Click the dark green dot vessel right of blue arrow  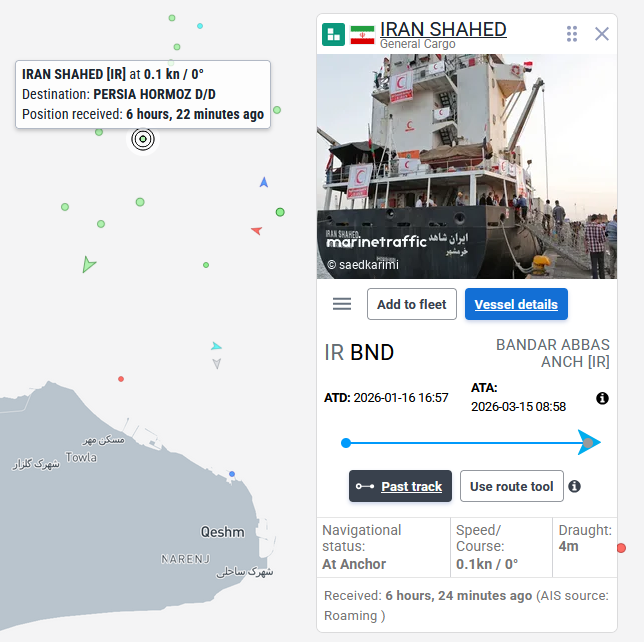(280, 212)
